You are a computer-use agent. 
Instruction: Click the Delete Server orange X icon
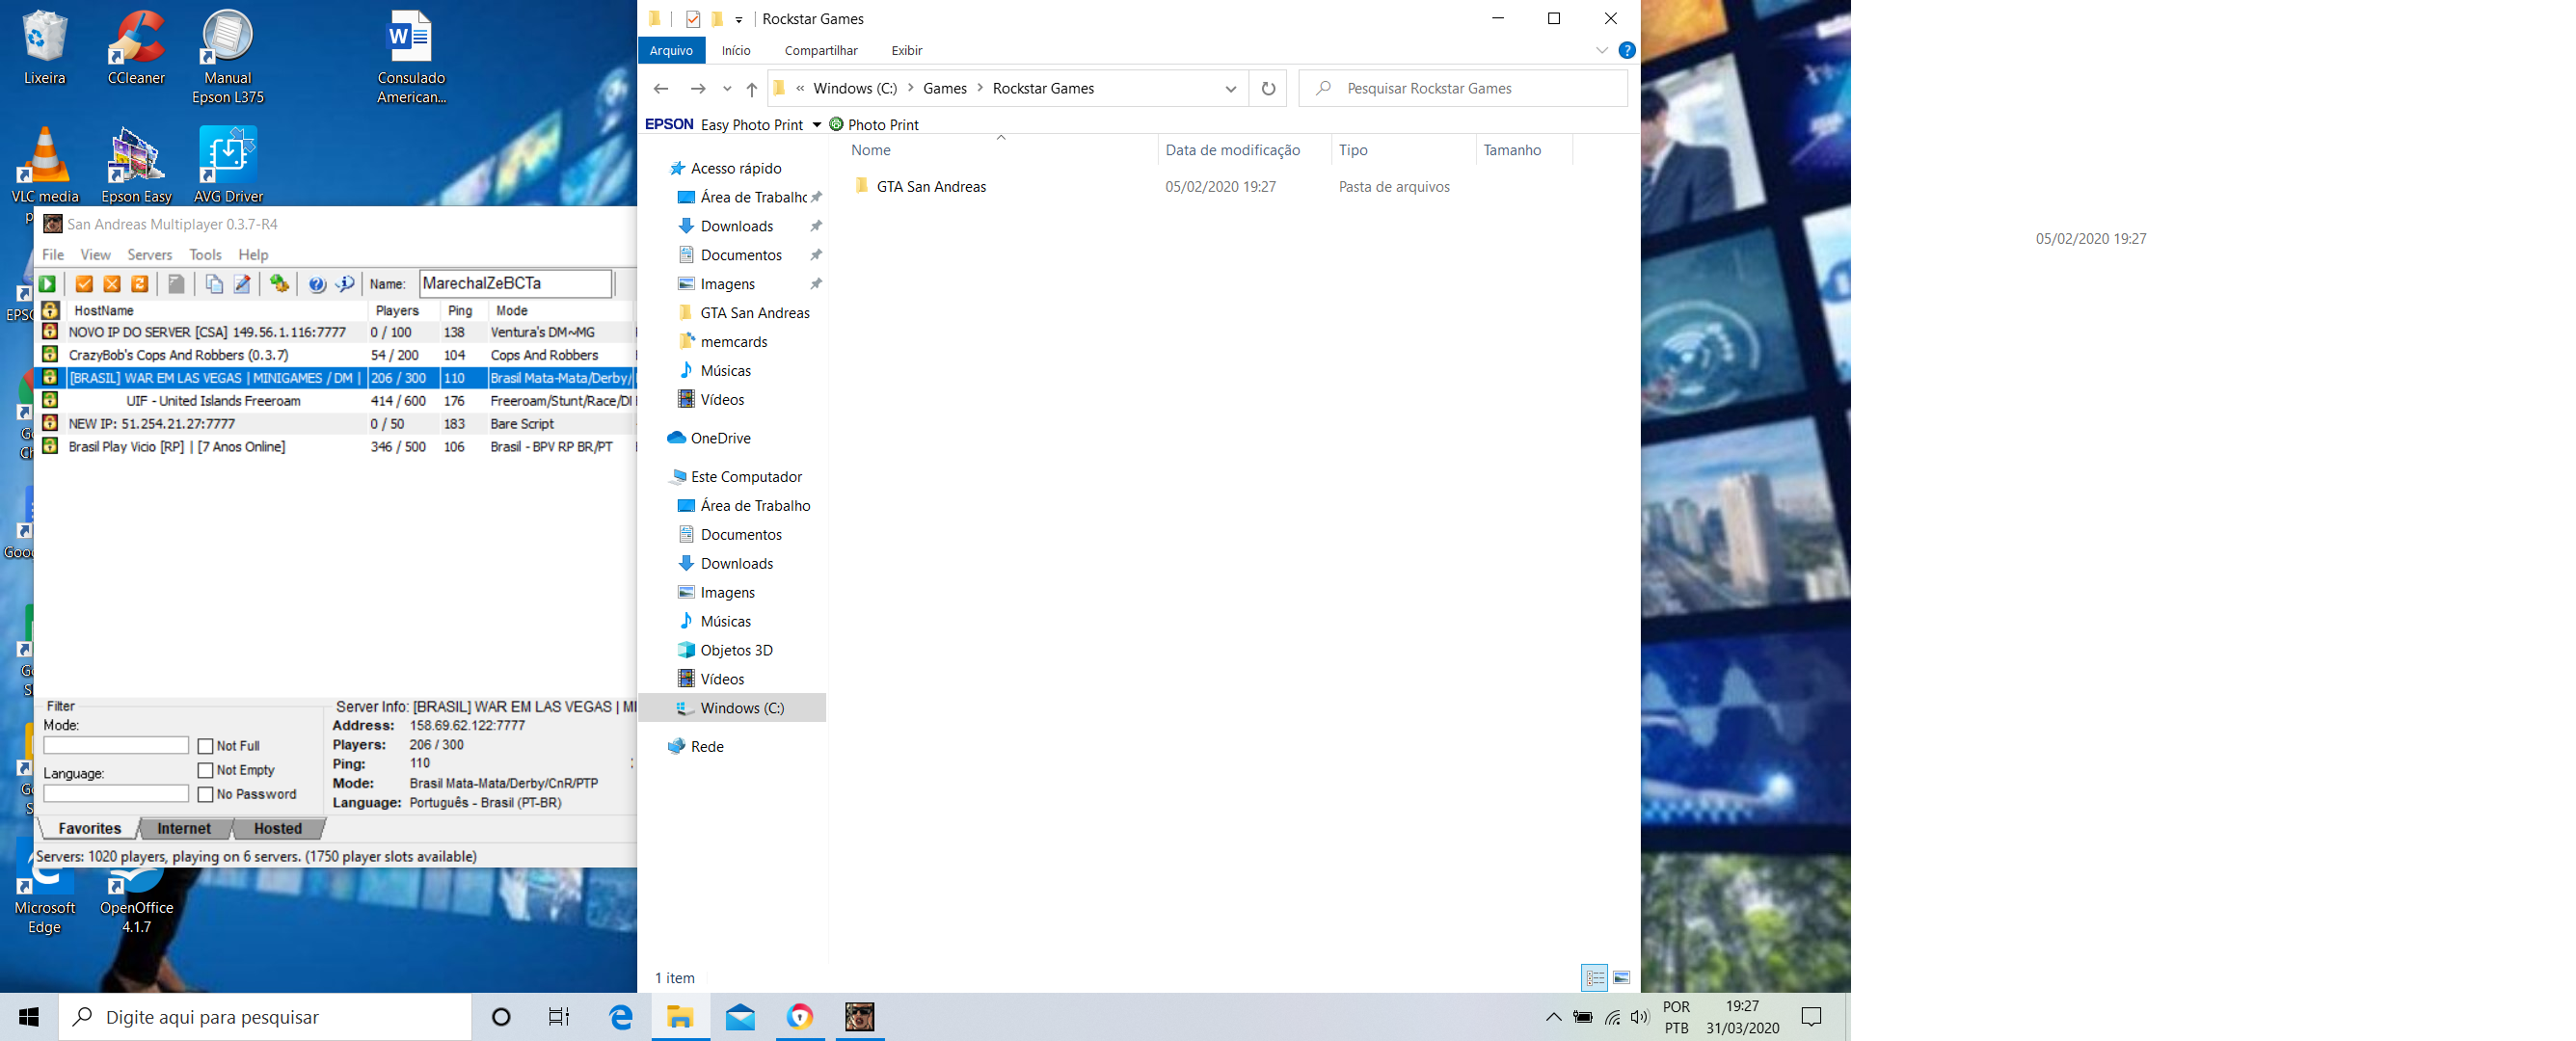pyautogui.click(x=112, y=284)
